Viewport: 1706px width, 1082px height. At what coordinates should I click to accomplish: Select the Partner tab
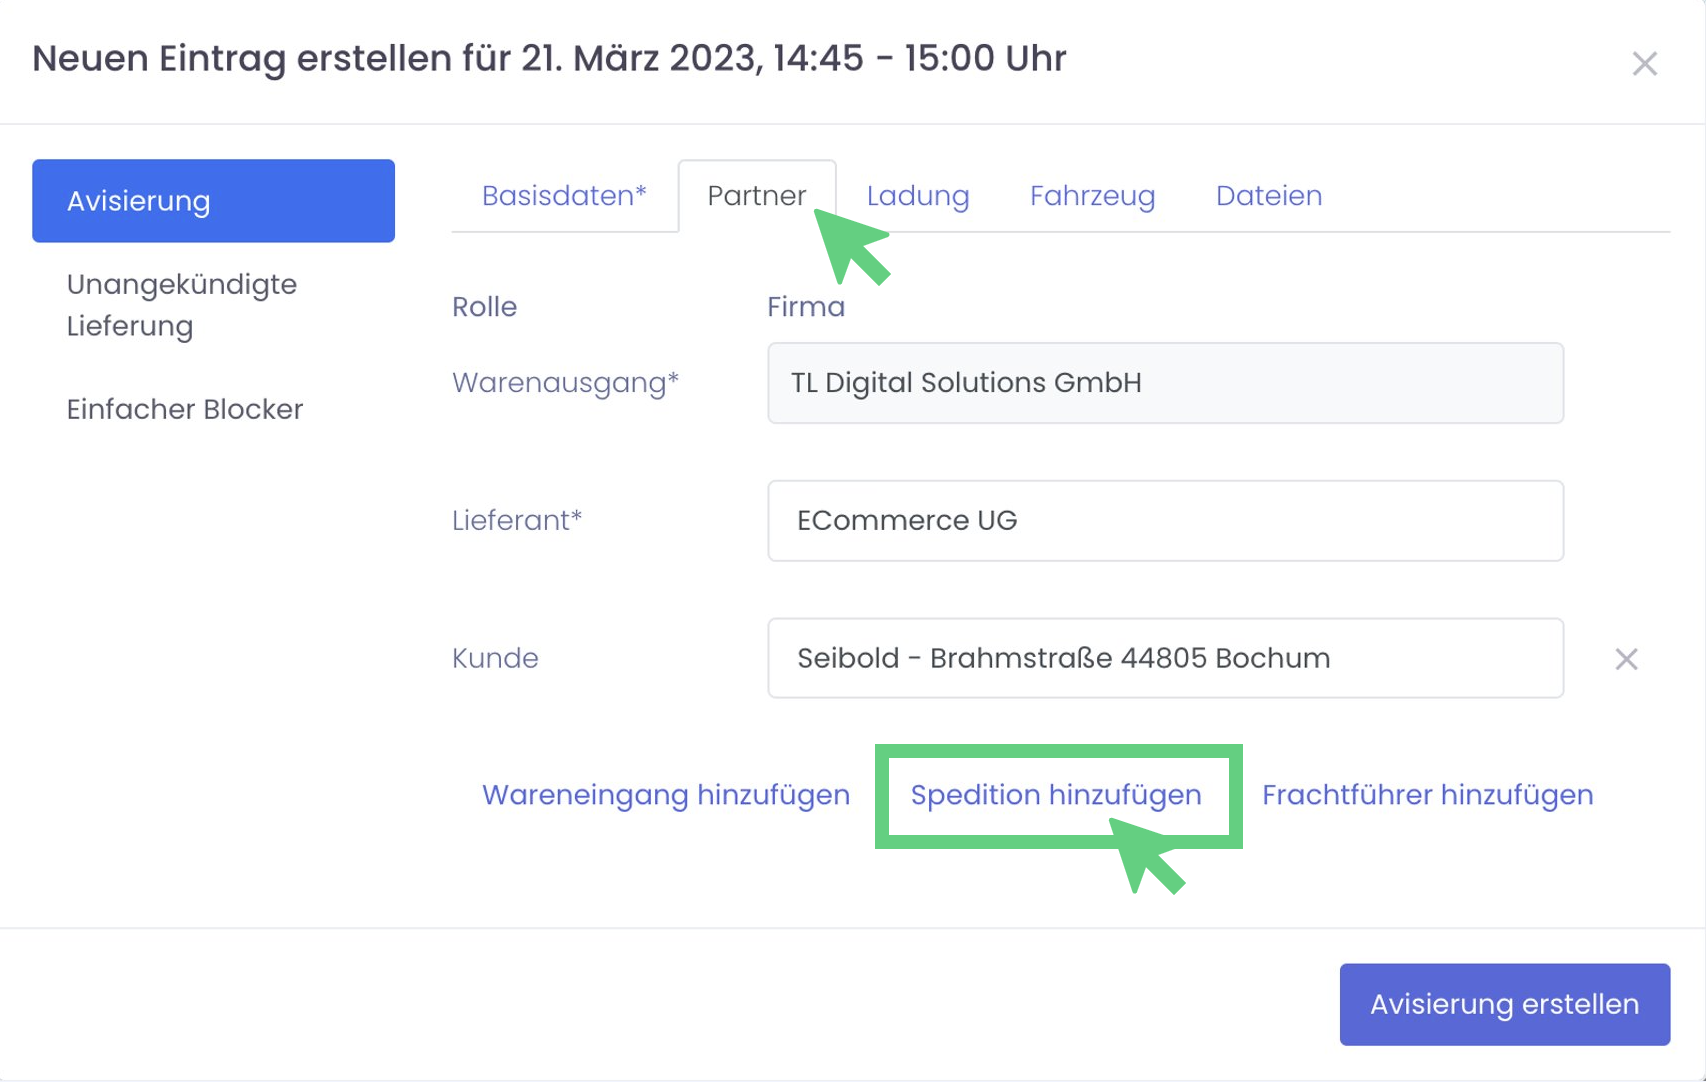756,196
